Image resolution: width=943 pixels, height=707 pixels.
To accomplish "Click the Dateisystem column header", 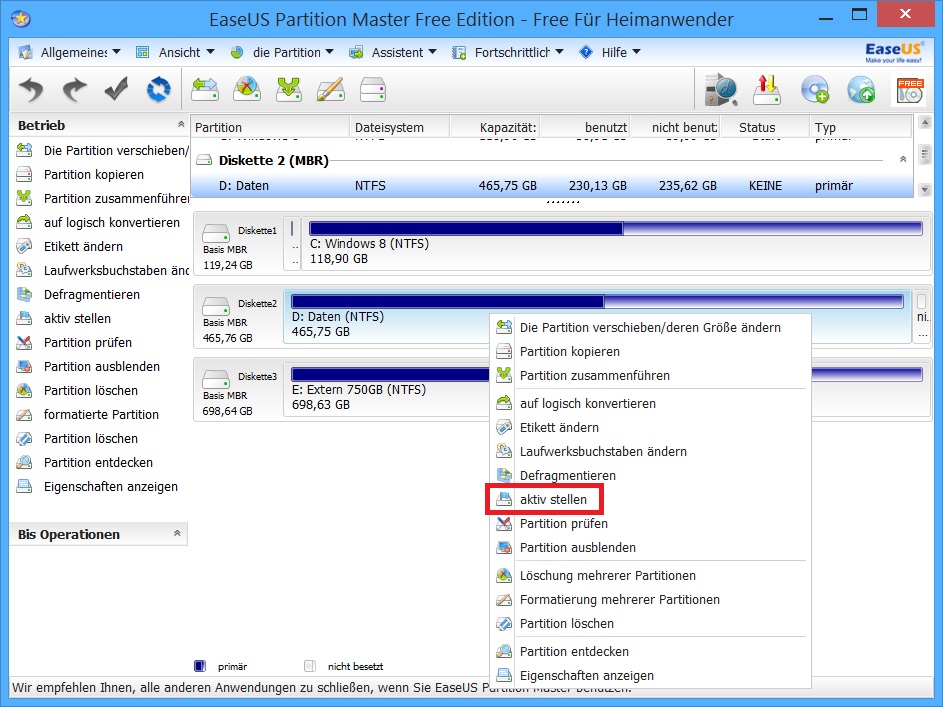I will point(399,127).
